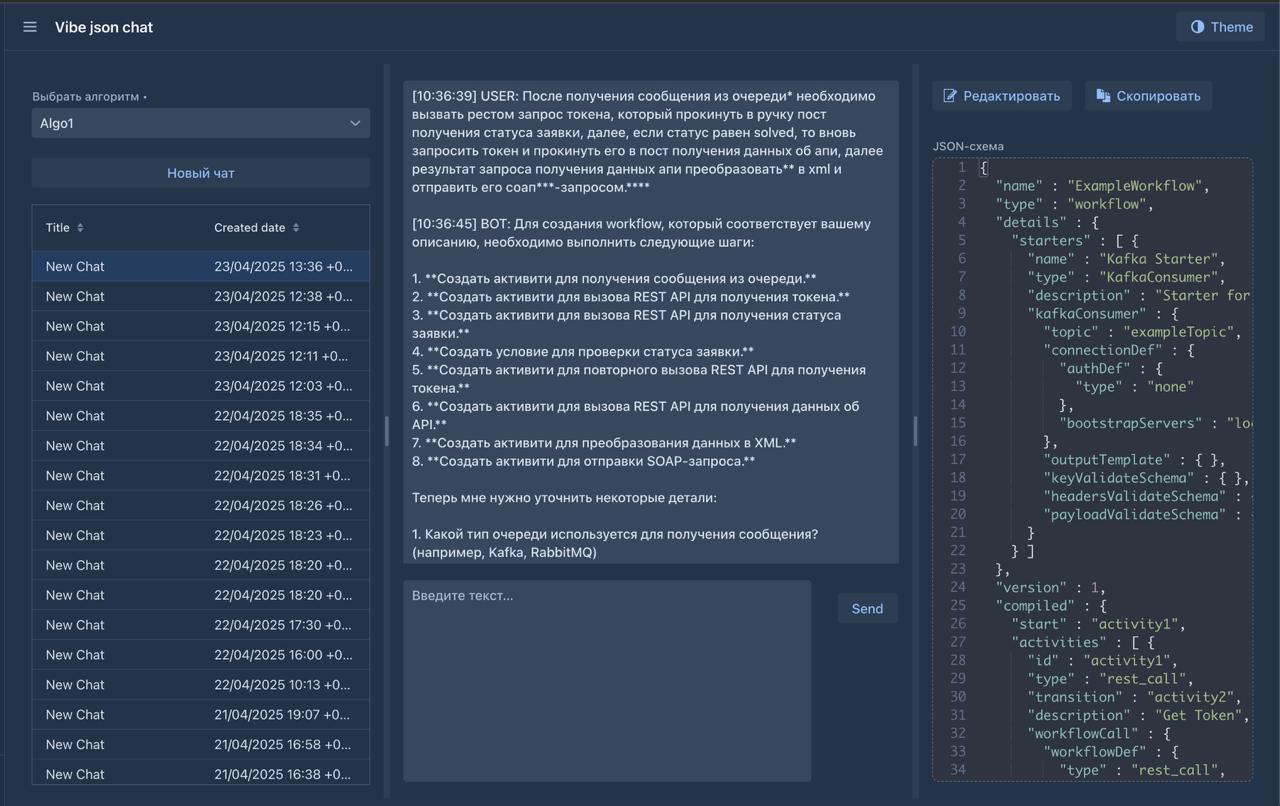Image resolution: width=1280 pixels, height=806 pixels.
Task: Click the "version" : 1 line
Action: point(1050,588)
